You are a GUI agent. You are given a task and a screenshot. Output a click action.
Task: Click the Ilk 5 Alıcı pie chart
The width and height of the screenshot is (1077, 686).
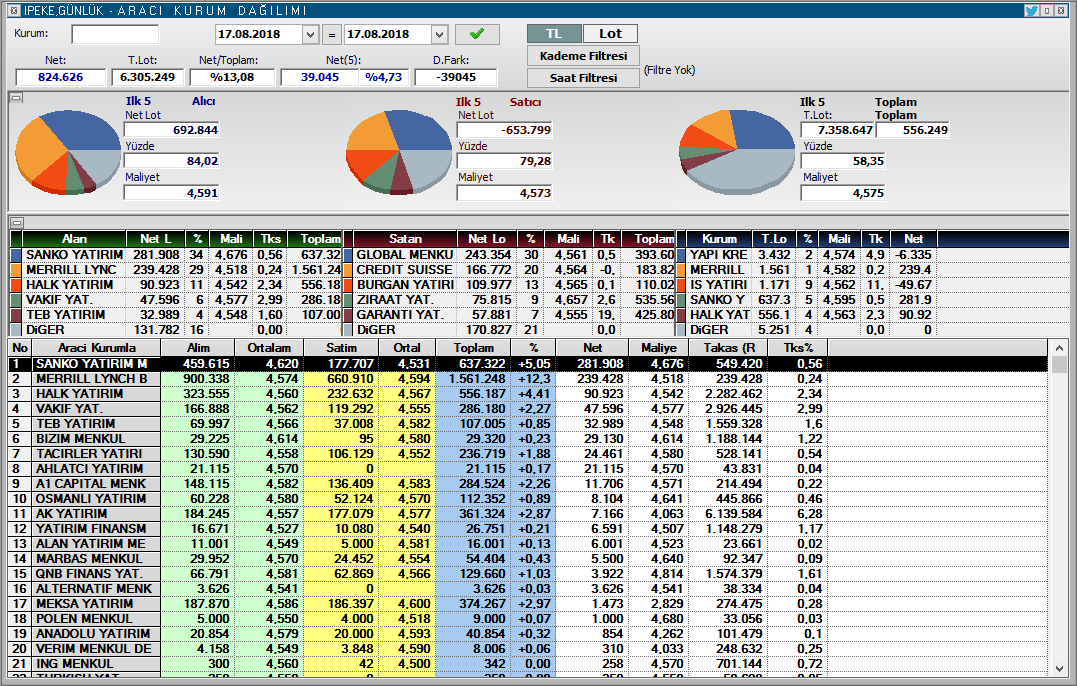[x=68, y=152]
